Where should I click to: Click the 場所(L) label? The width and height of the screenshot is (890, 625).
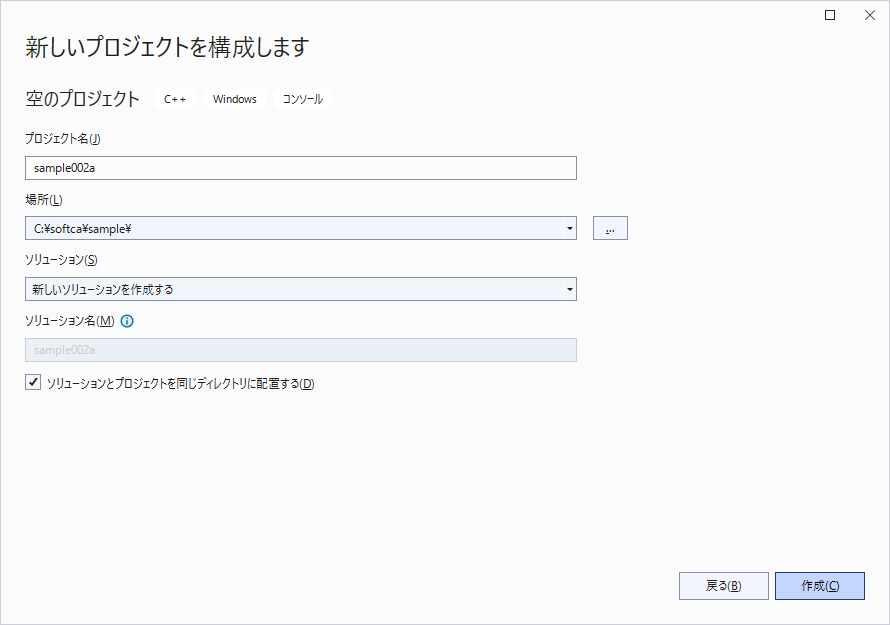(x=44, y=200)
